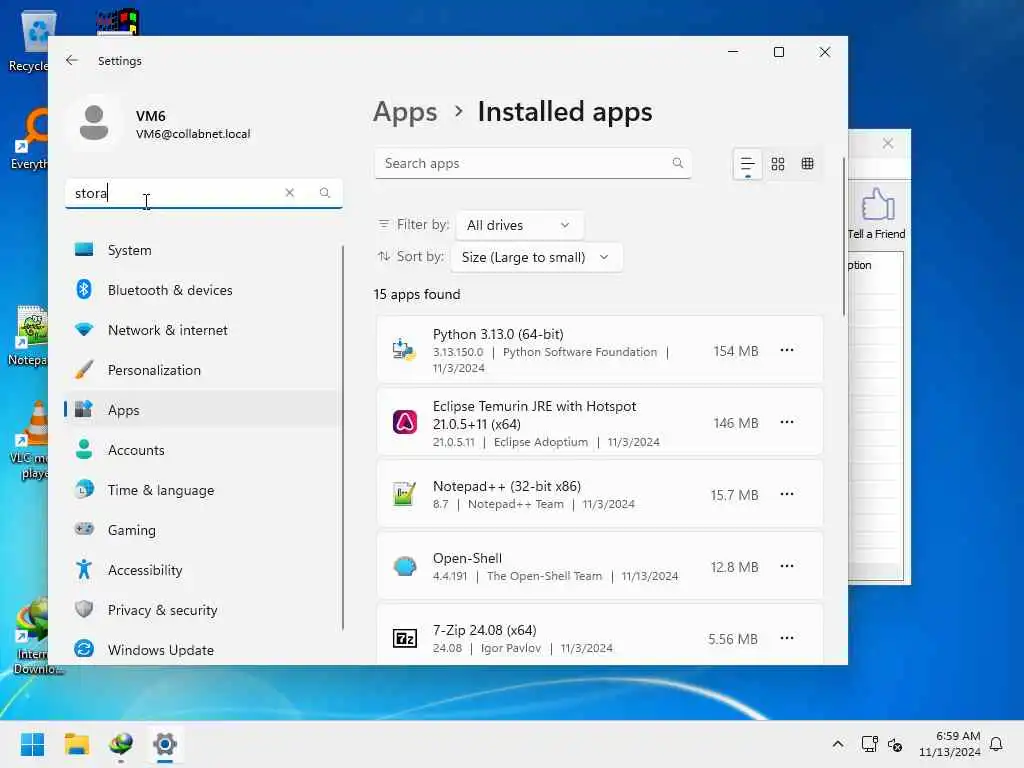The image size is (1024, 768).
Task: Switch to table view layout
Action: 808,164
